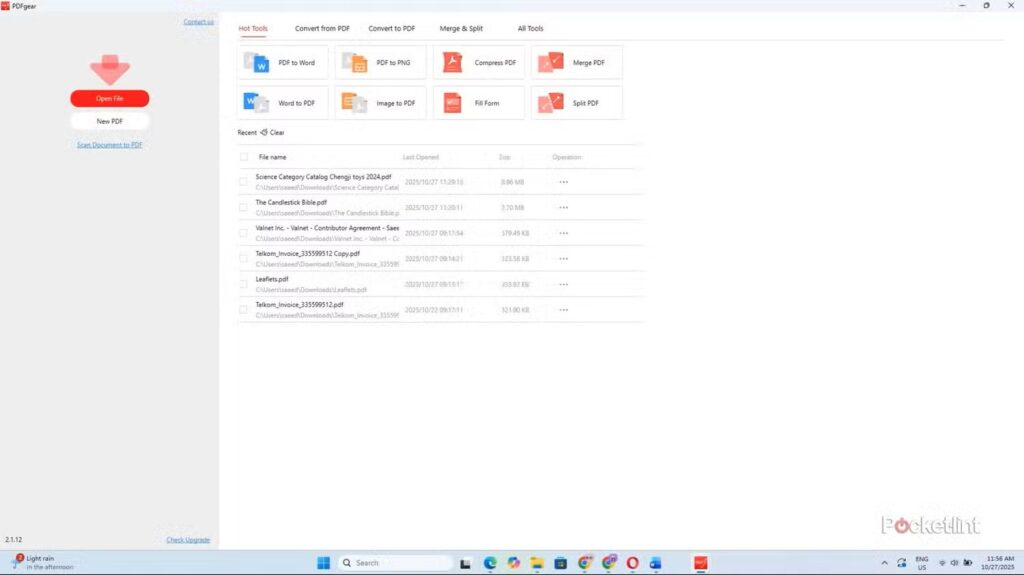Follow the Scan Document to PDF link
The height and width of the screenshot is (575, 1024).
coord(110,145)
